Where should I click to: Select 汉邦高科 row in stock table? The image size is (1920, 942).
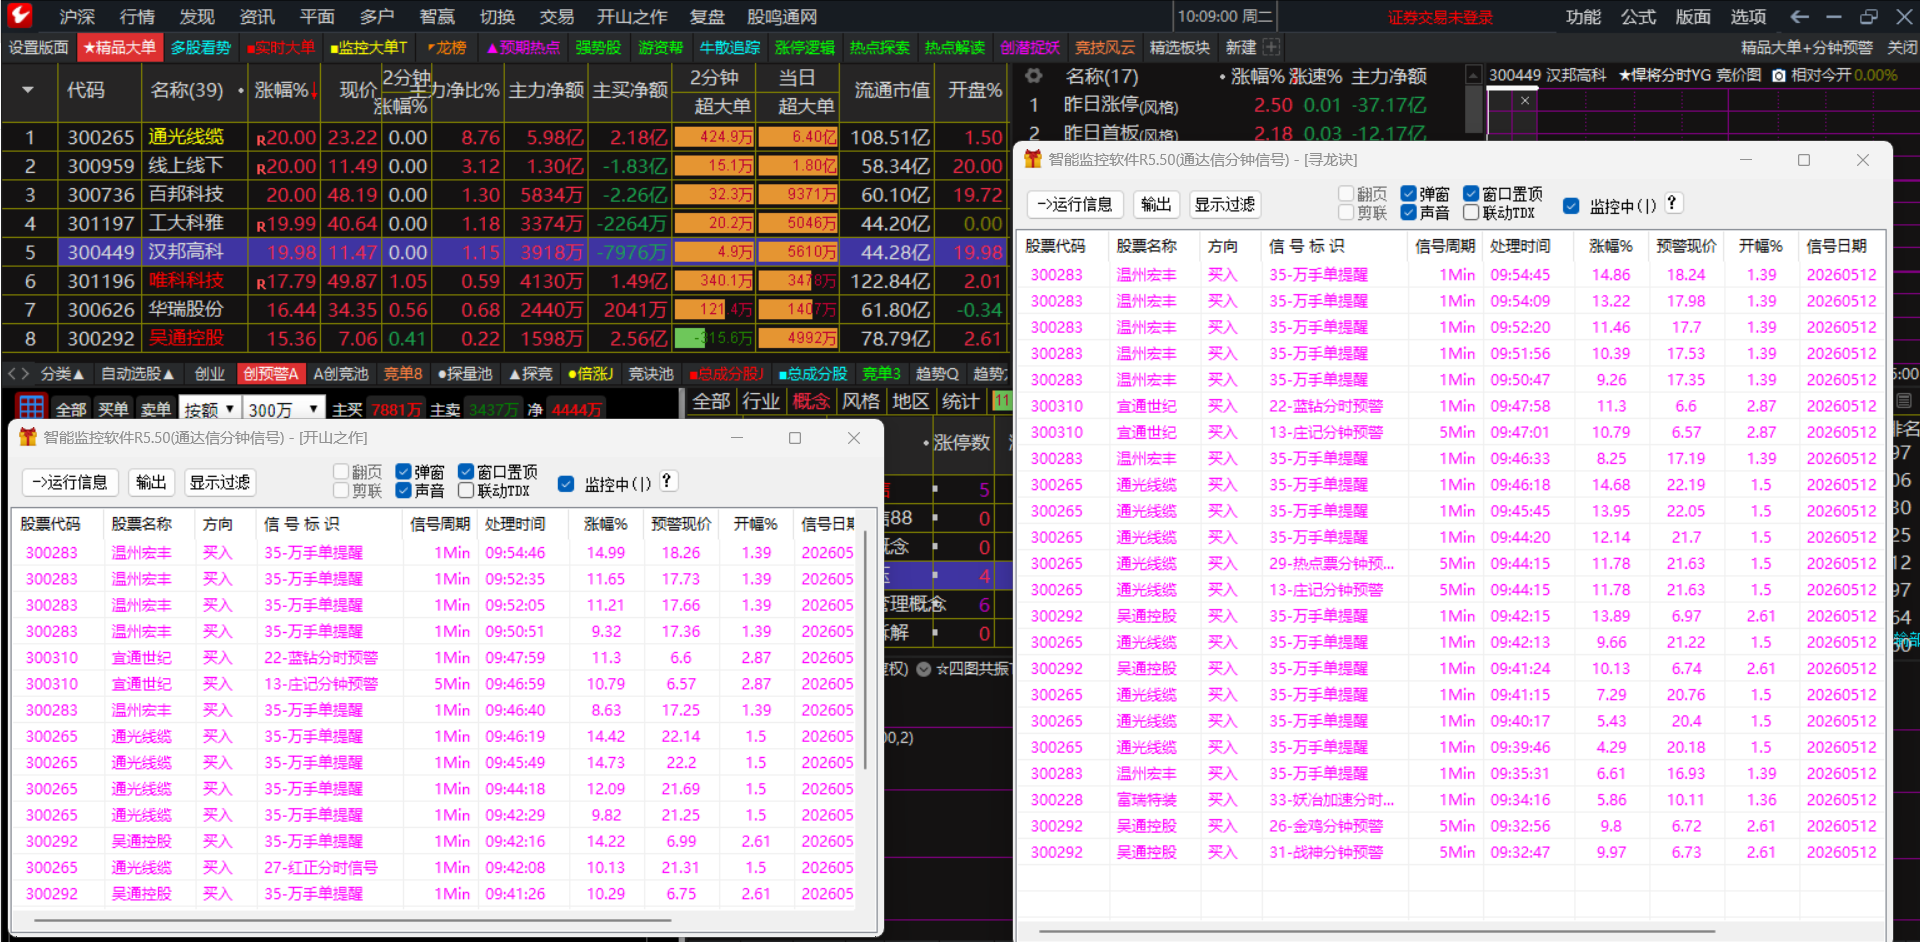tap(504, 252)
